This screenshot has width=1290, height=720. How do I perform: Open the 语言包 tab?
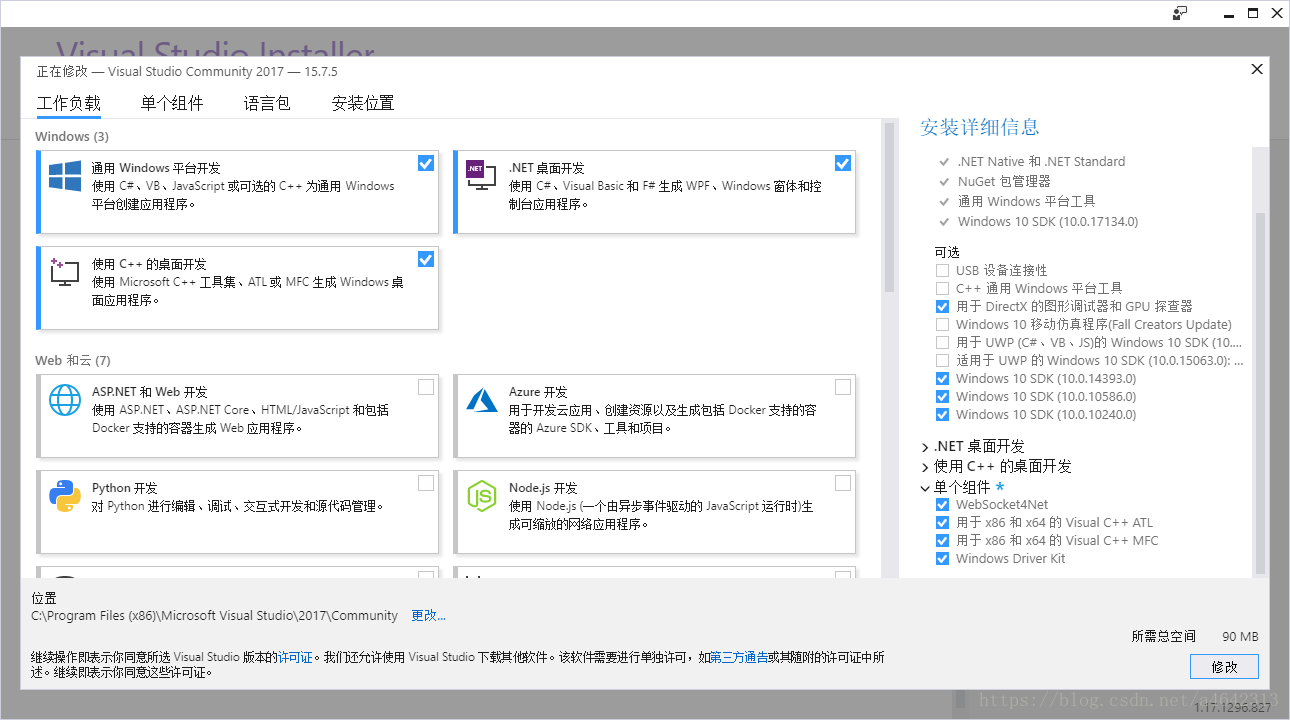tap(267, 103)
